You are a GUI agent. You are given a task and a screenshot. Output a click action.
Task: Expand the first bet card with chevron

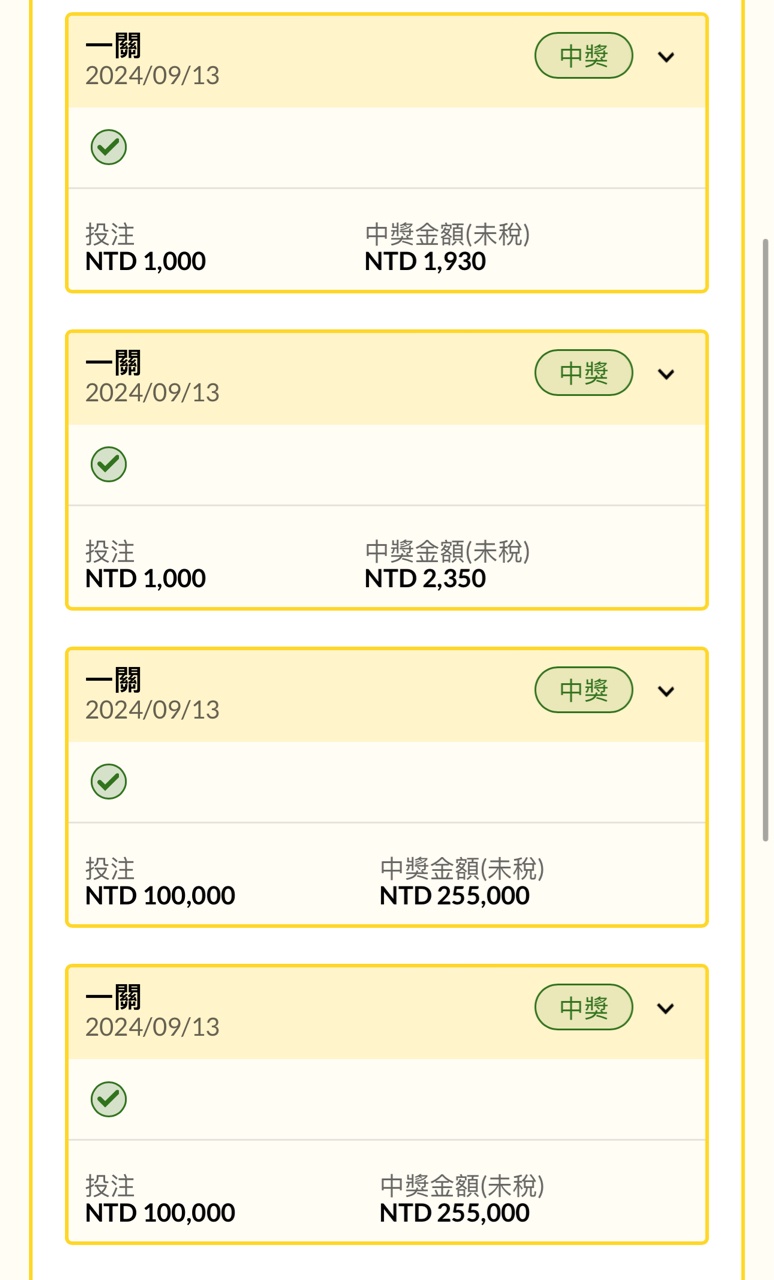(x=666, y=57)
